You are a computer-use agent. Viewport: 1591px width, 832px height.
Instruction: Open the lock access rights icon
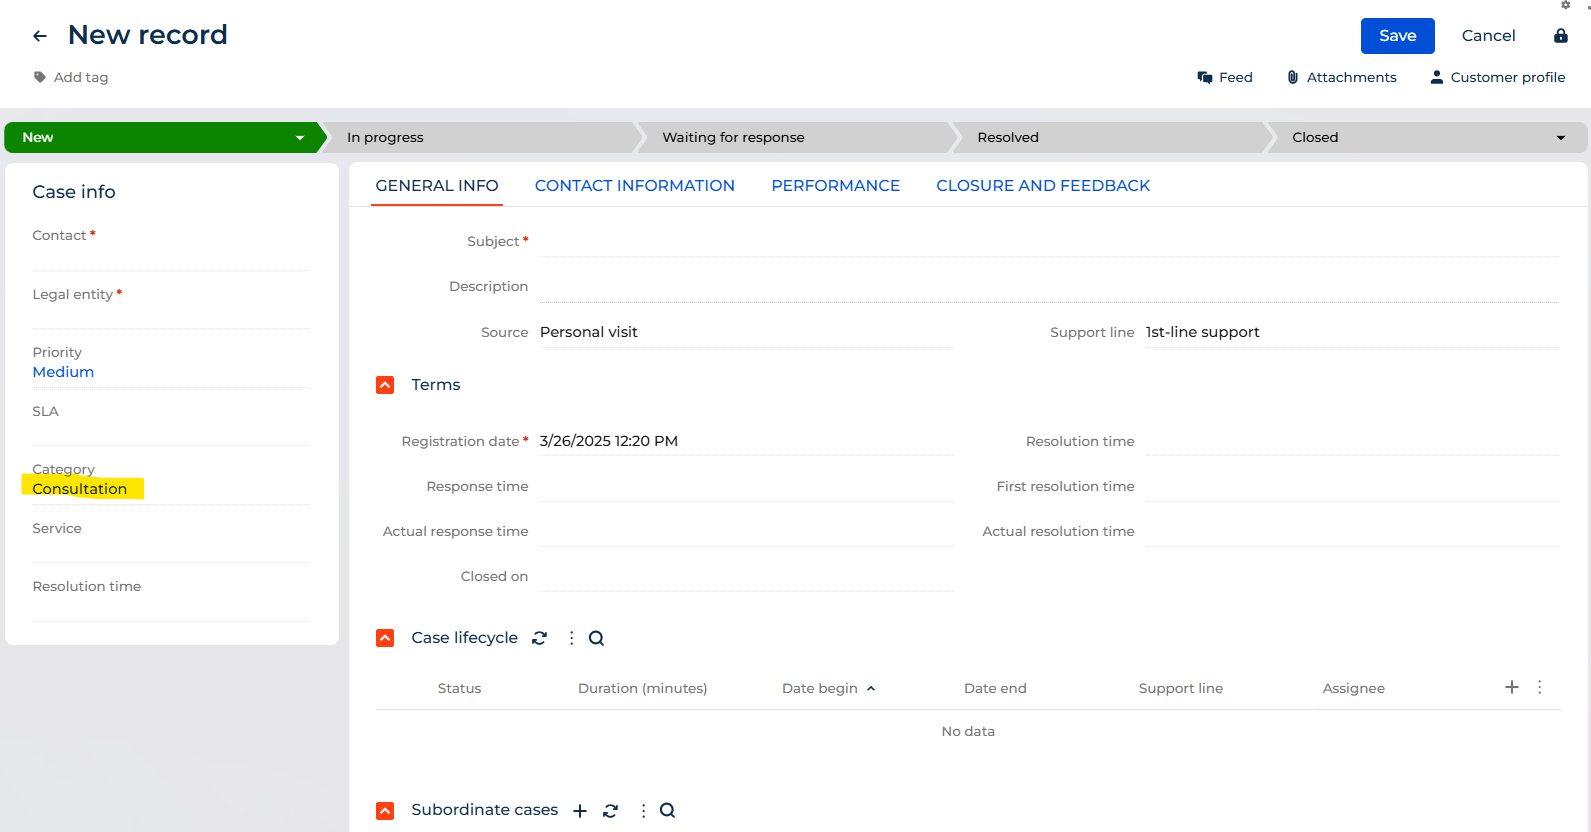coord(1561,36)
